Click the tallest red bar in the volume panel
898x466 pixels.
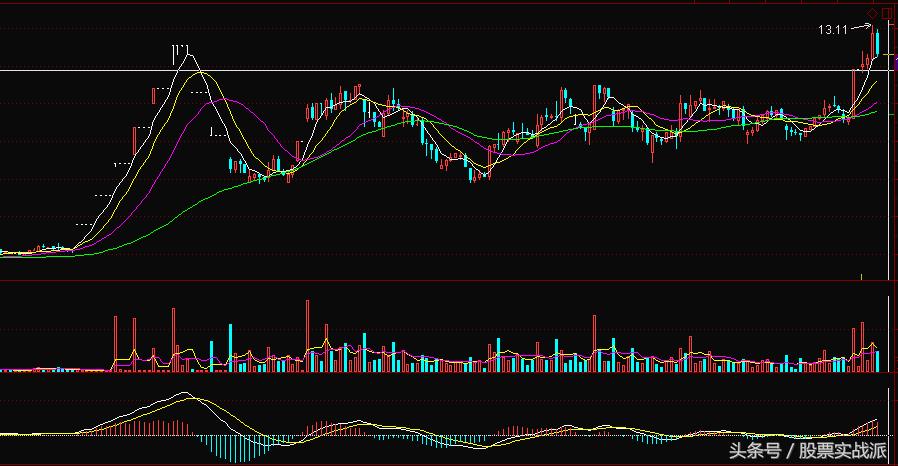308,336
